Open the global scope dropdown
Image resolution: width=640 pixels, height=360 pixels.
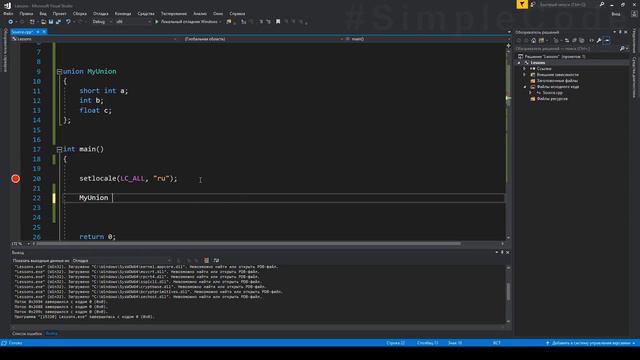coord(262,39)
